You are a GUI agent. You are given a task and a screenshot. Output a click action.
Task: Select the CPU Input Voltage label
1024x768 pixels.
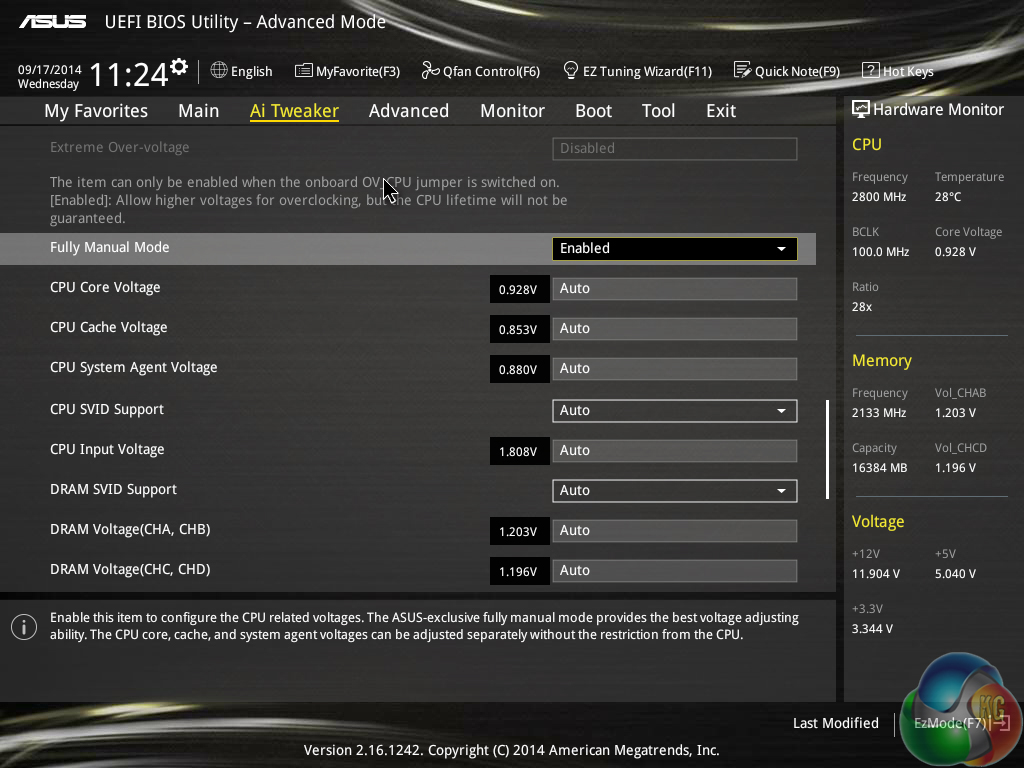click(x=107, y=449)
